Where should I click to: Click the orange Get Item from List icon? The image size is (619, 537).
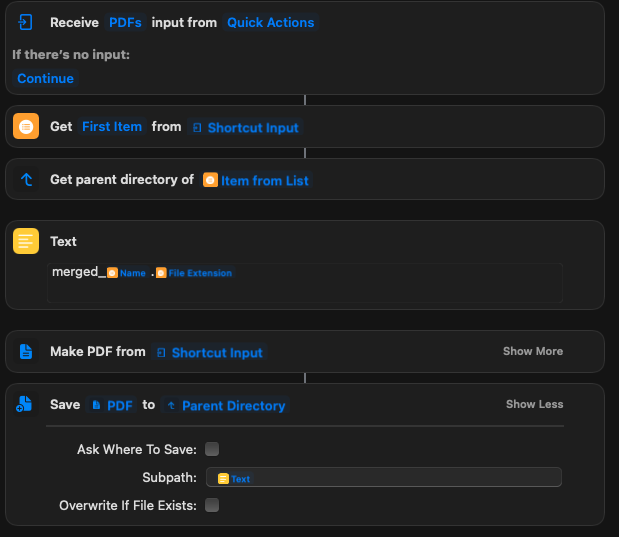click(26, 127)
